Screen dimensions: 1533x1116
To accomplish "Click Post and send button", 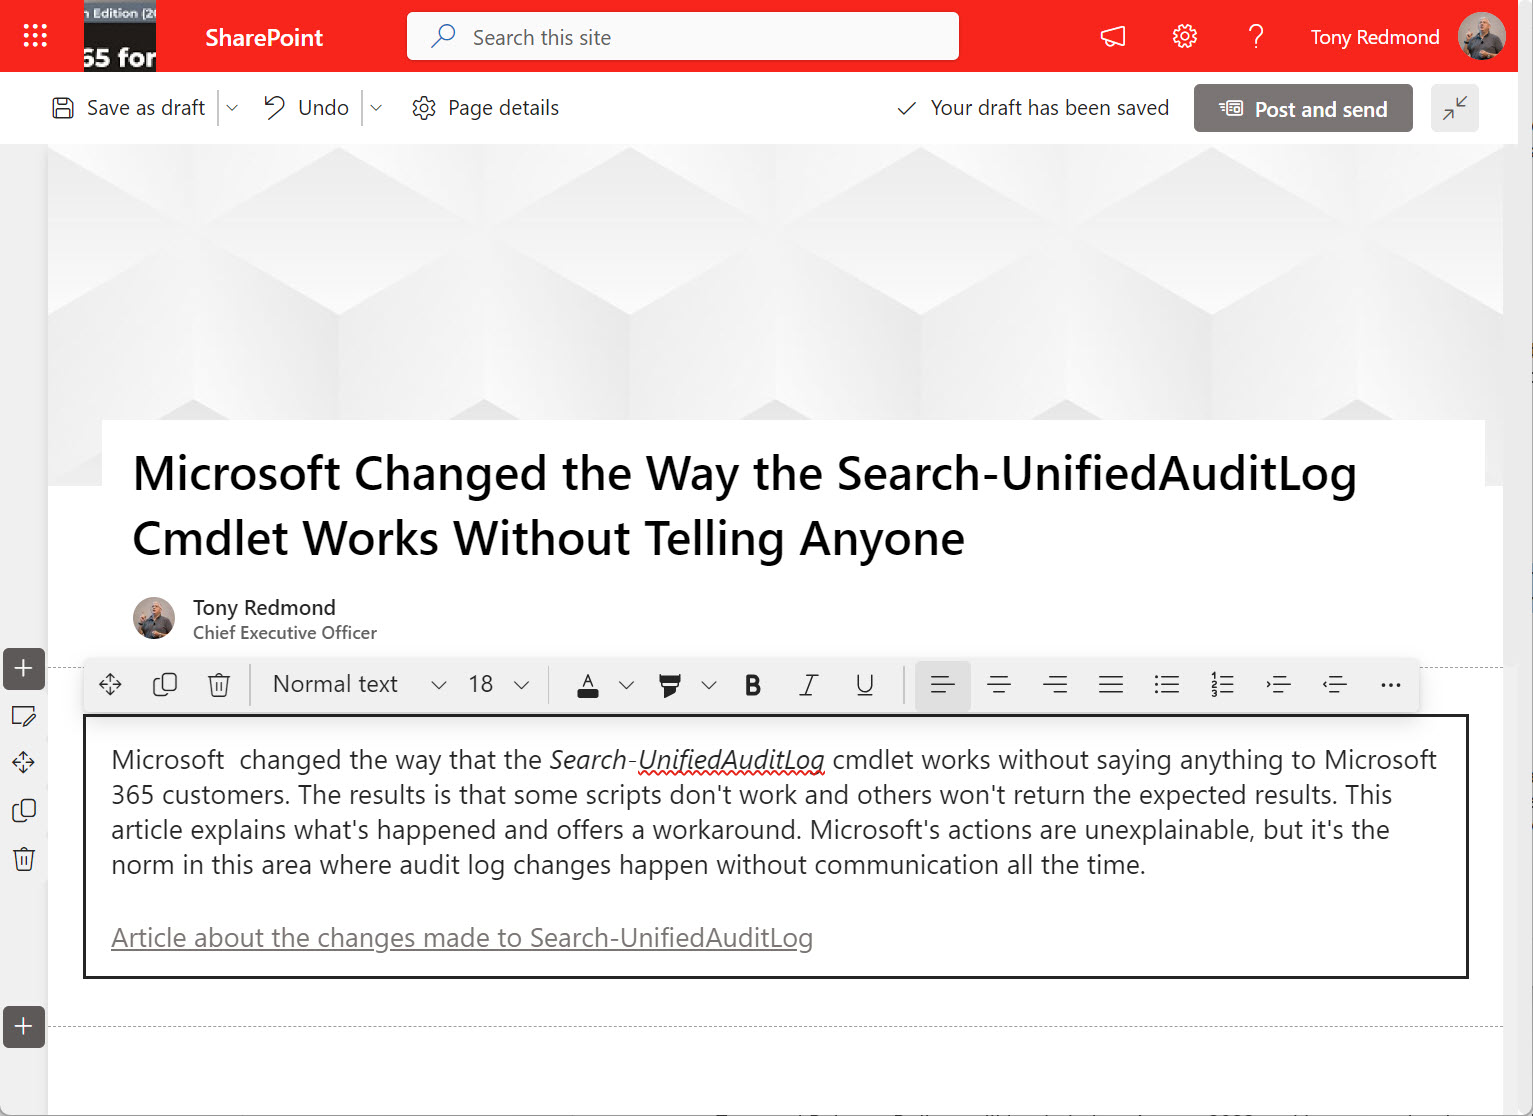I will click(1303, 108).
